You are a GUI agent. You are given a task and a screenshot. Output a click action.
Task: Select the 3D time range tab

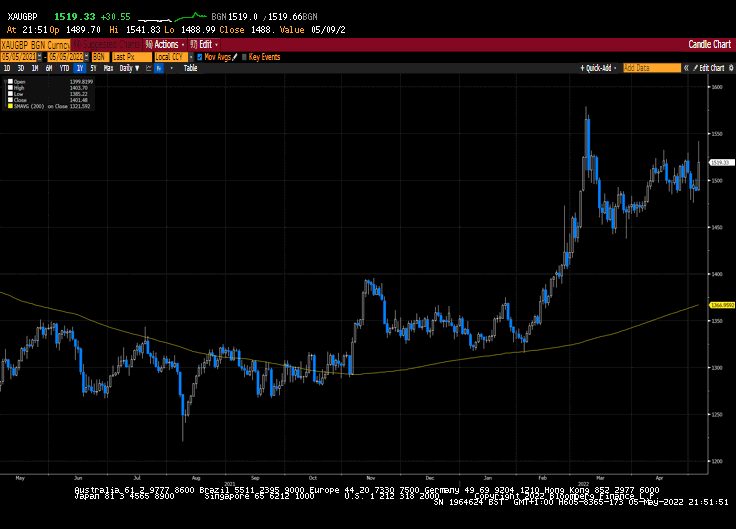(21, 68)
